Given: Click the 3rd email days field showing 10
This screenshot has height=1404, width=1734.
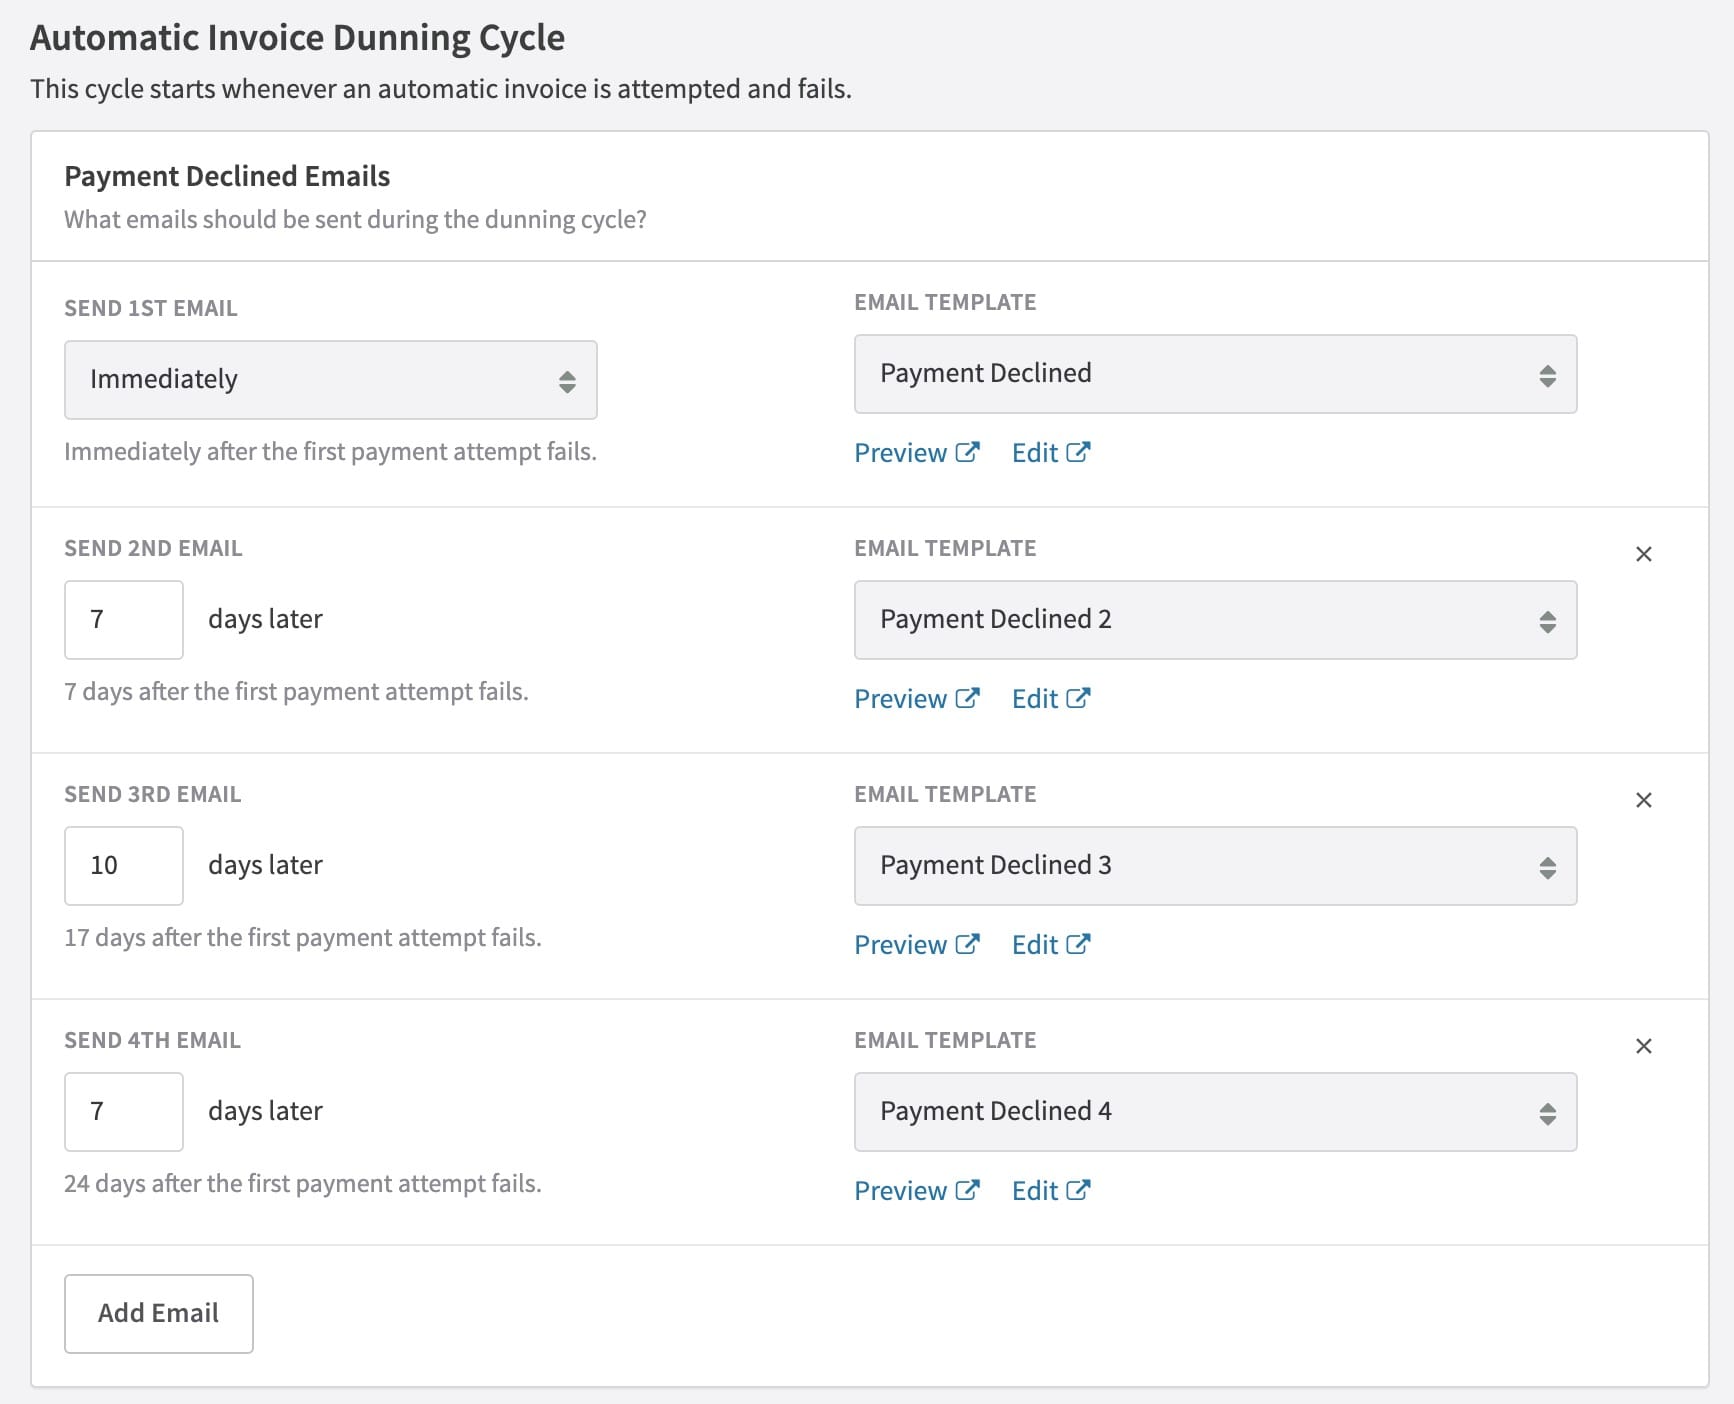Looking at the screenshot, I should (x=123, y=866).
